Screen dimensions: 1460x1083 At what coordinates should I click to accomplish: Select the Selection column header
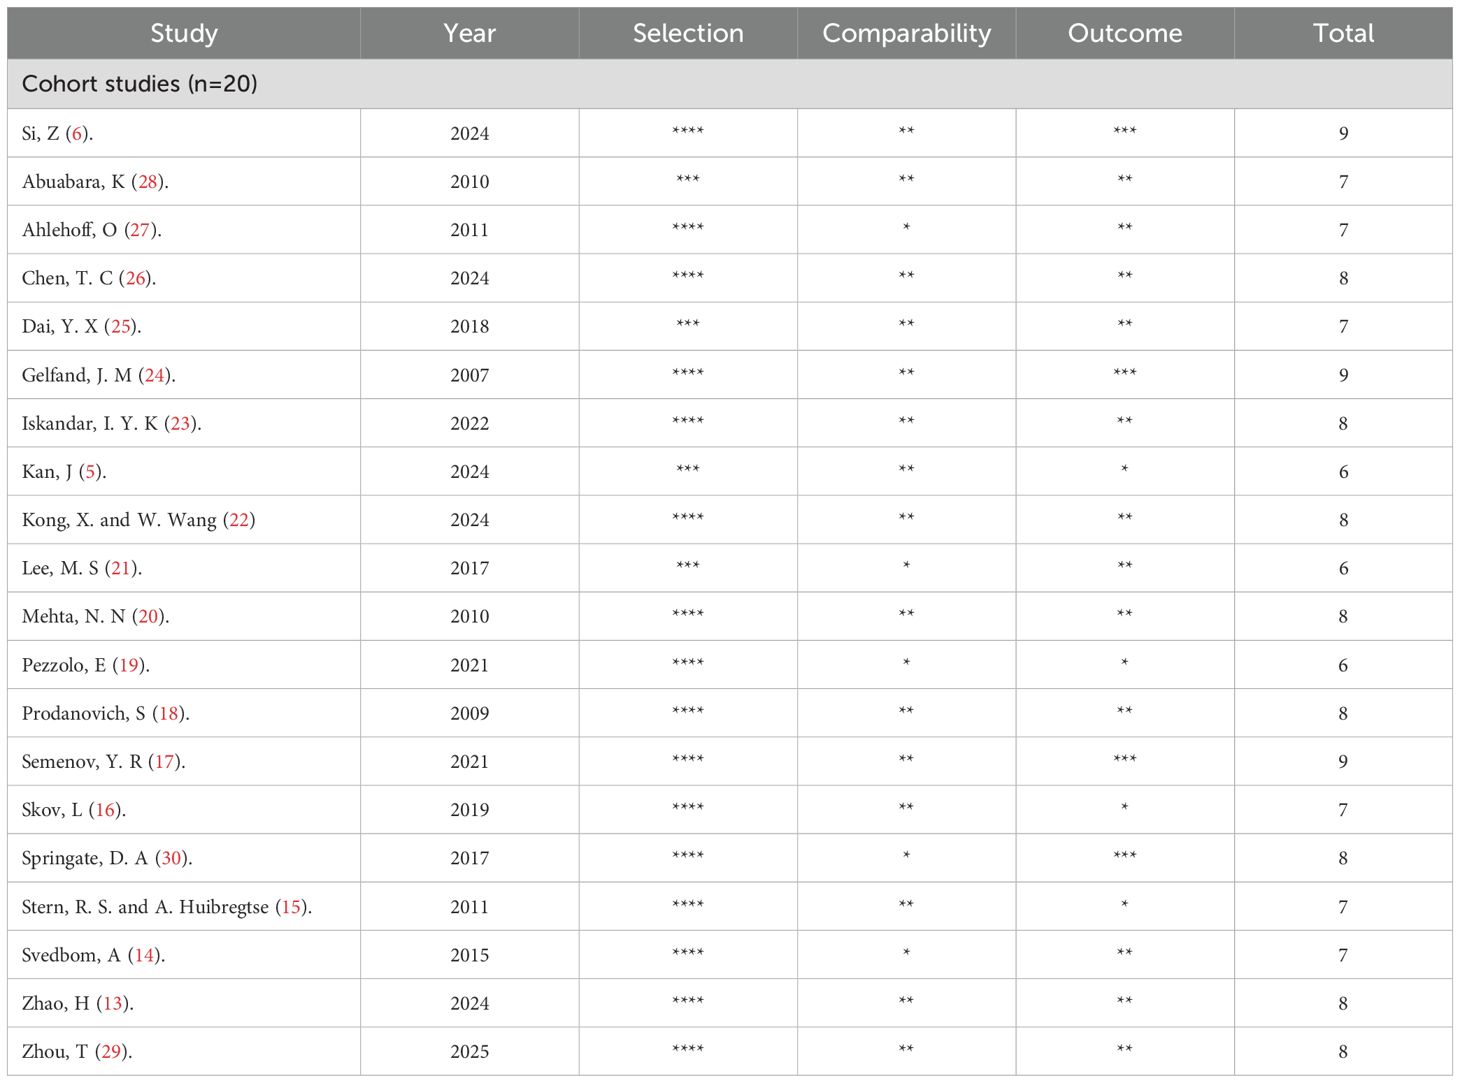click(688, 33)
